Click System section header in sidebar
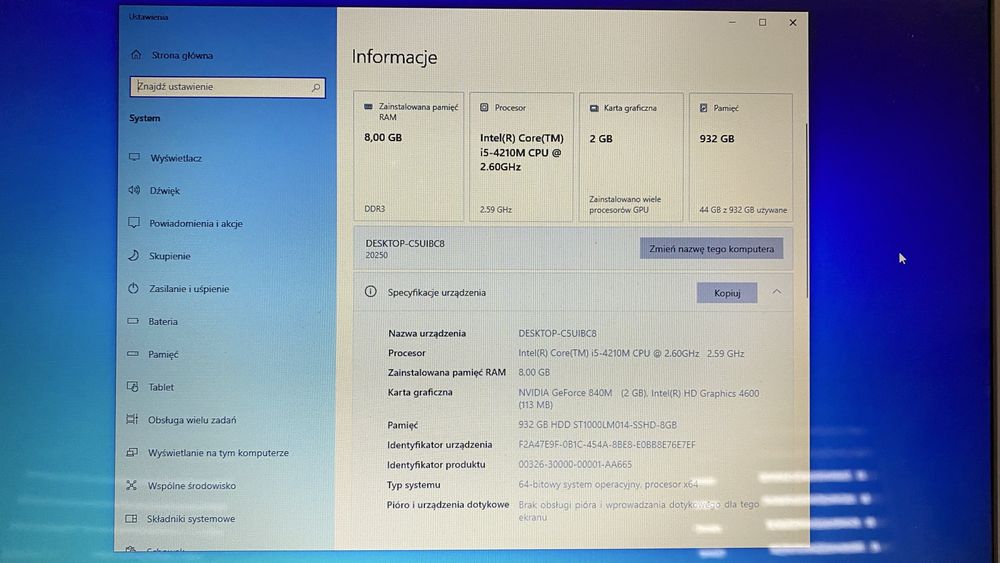Screen dimensions: 1000x563 145,119
